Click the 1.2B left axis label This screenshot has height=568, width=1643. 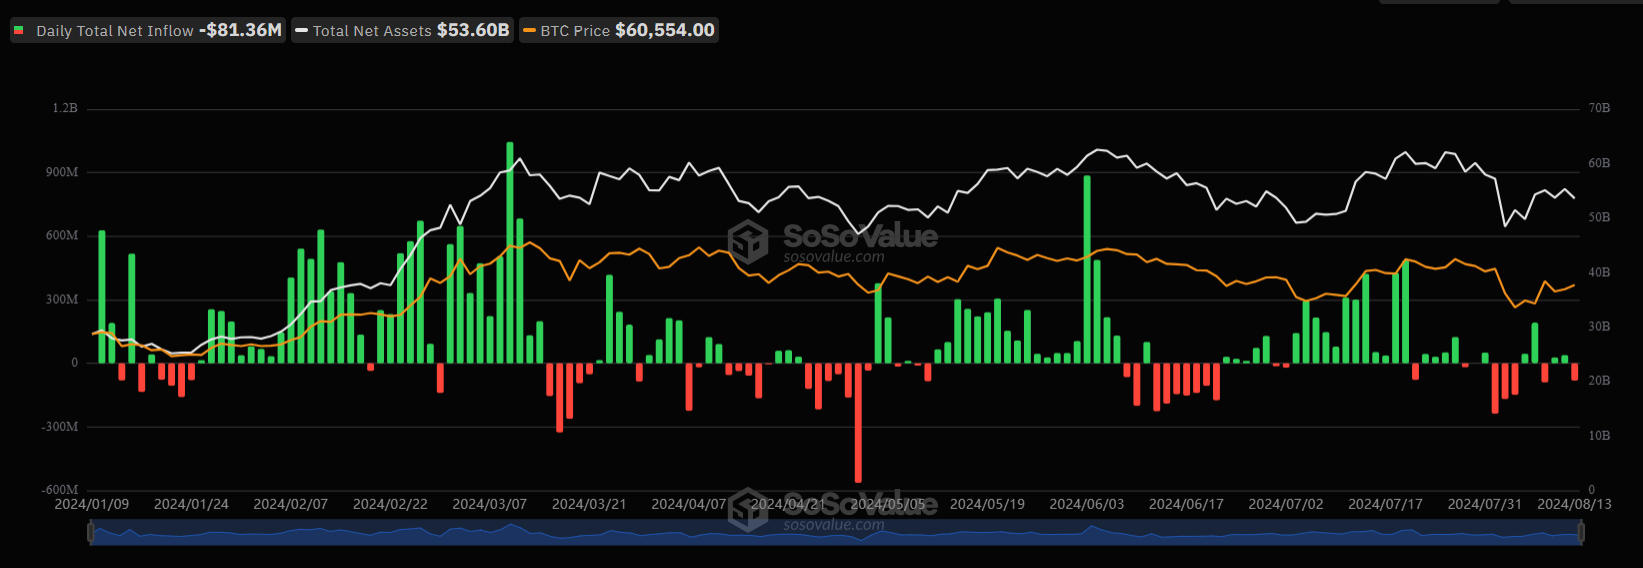(65, 108)
